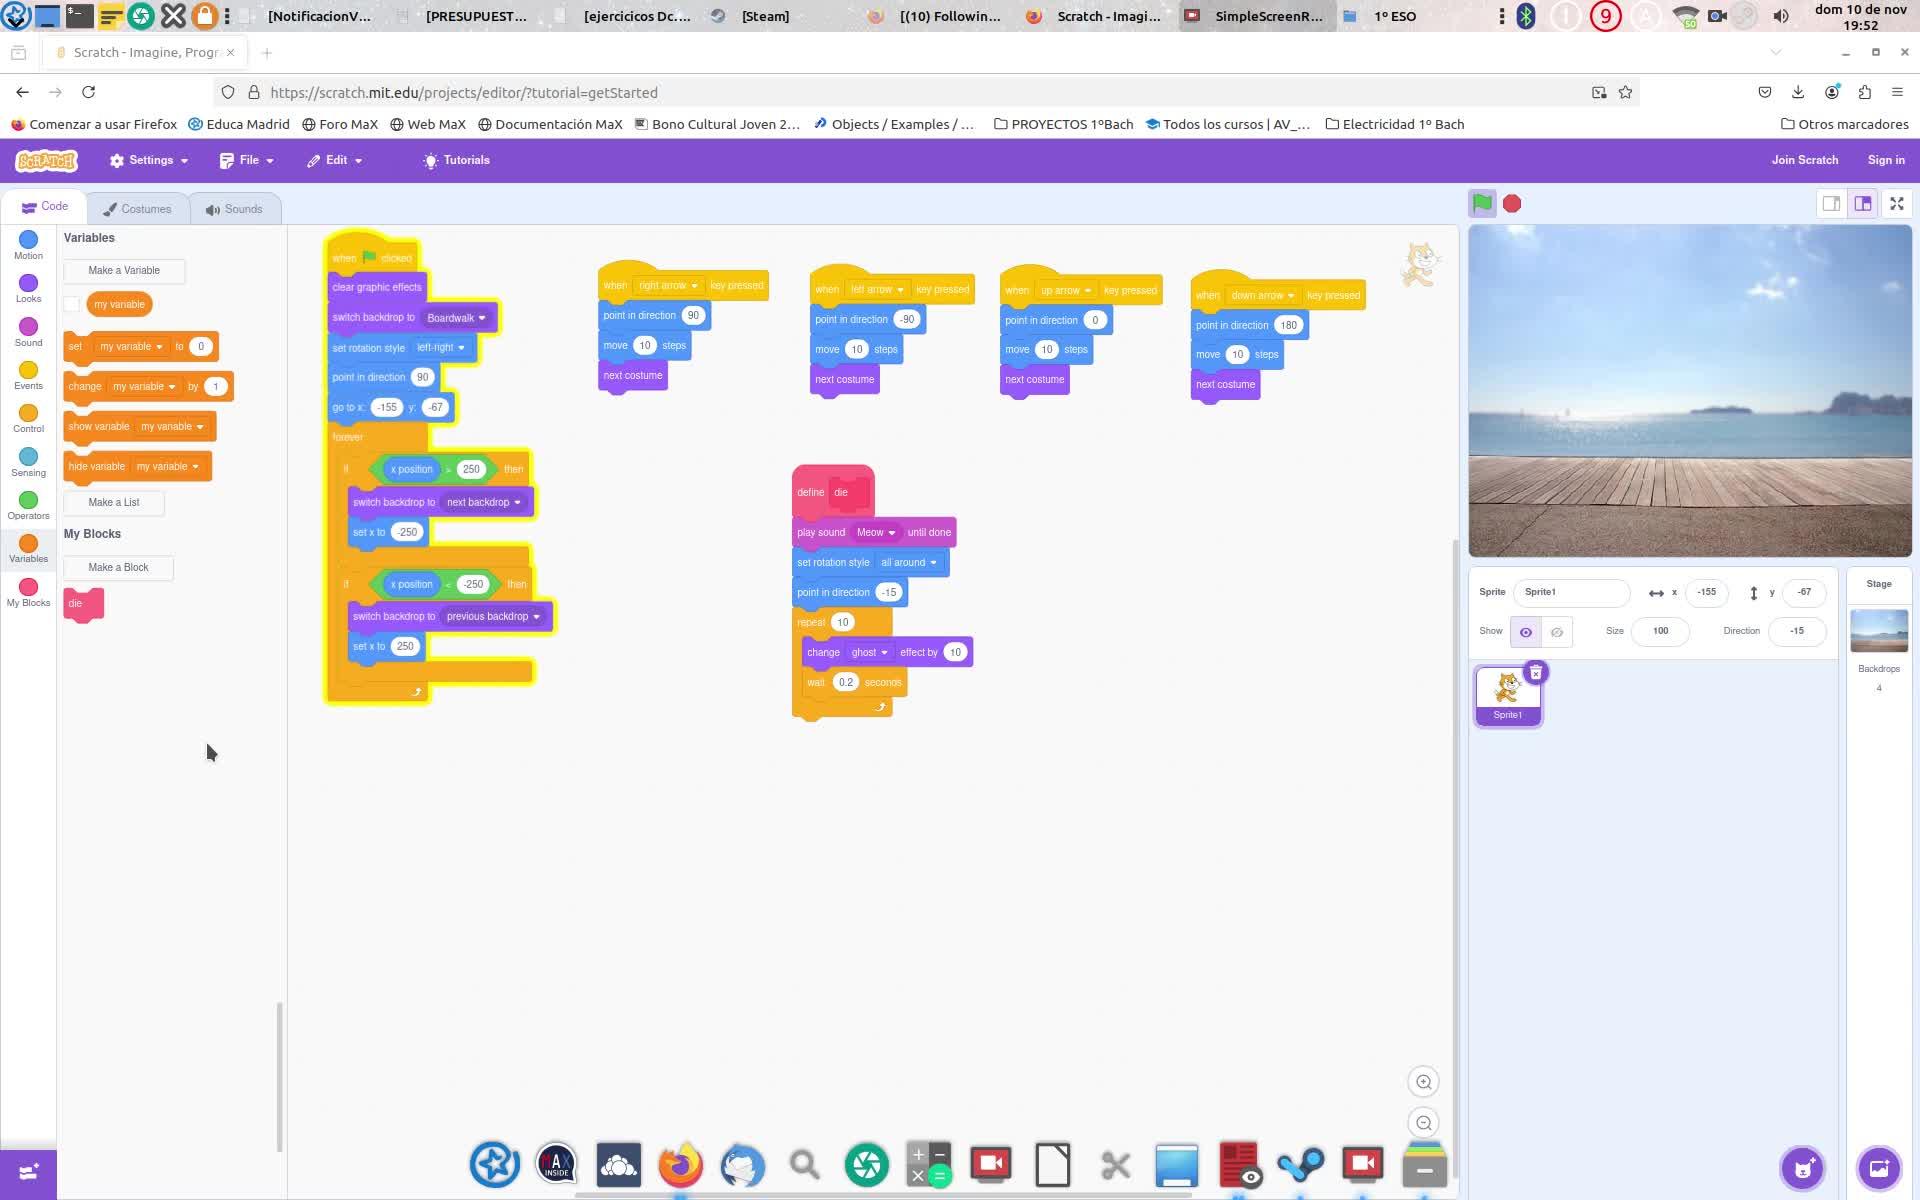Image resolution: width=1920 pixels, height=1200 pixels.
Task: Select the Stage backdrop thumbnail
Action: point(1878,631)
